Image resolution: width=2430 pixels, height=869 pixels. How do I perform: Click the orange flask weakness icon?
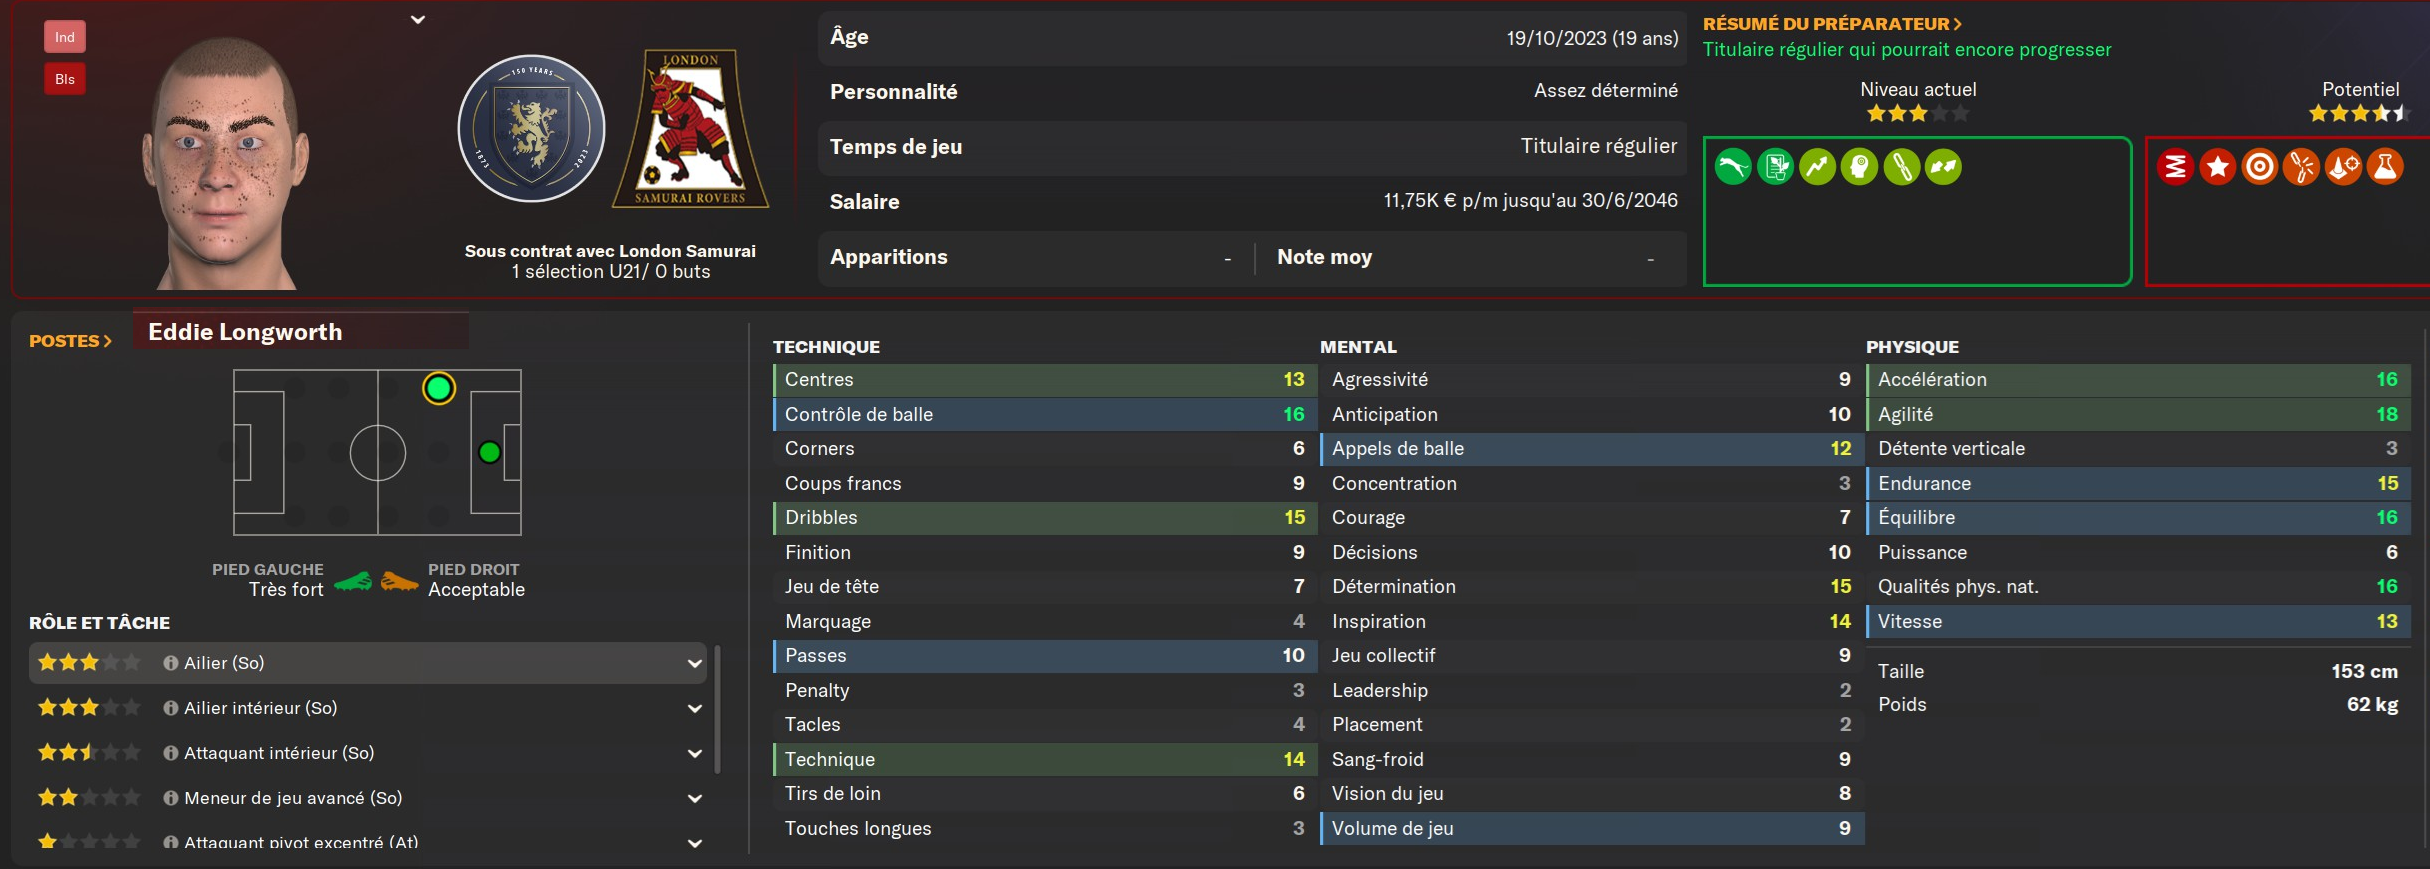(2385, 167)
